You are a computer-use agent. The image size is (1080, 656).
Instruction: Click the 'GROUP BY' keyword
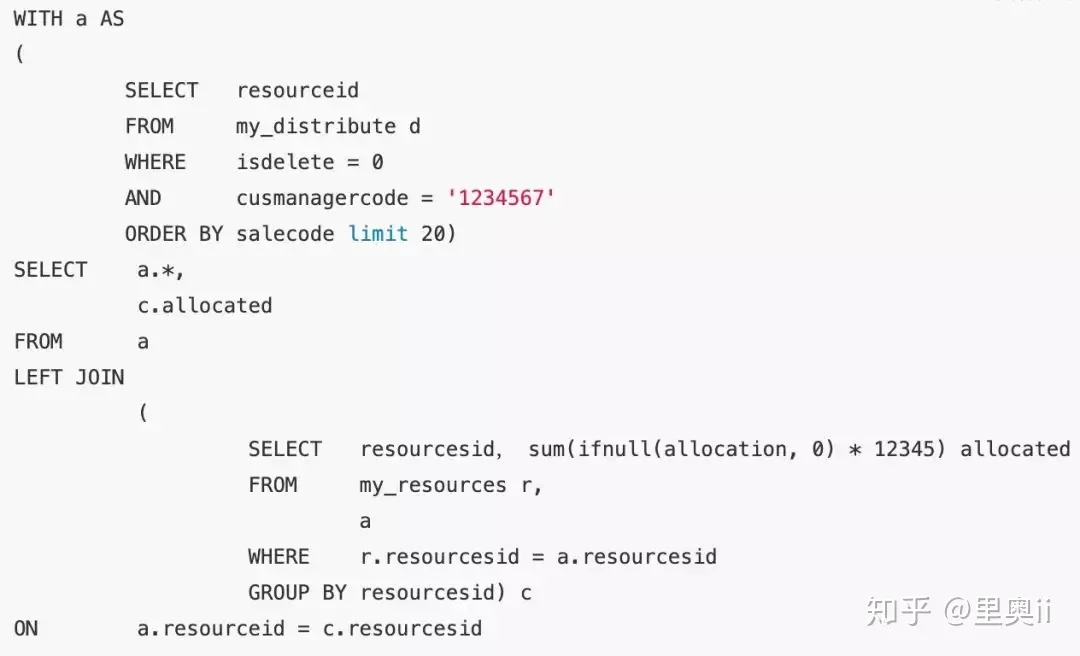pos(297,593)
